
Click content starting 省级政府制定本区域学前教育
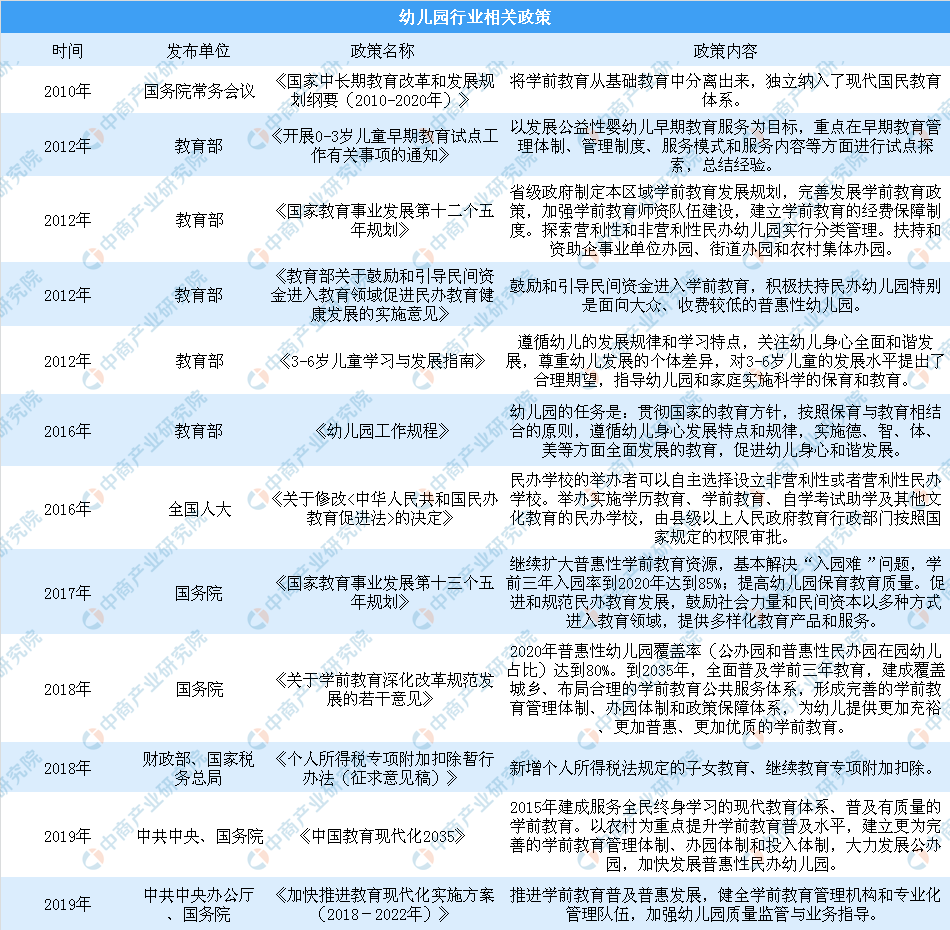point(725,220)
